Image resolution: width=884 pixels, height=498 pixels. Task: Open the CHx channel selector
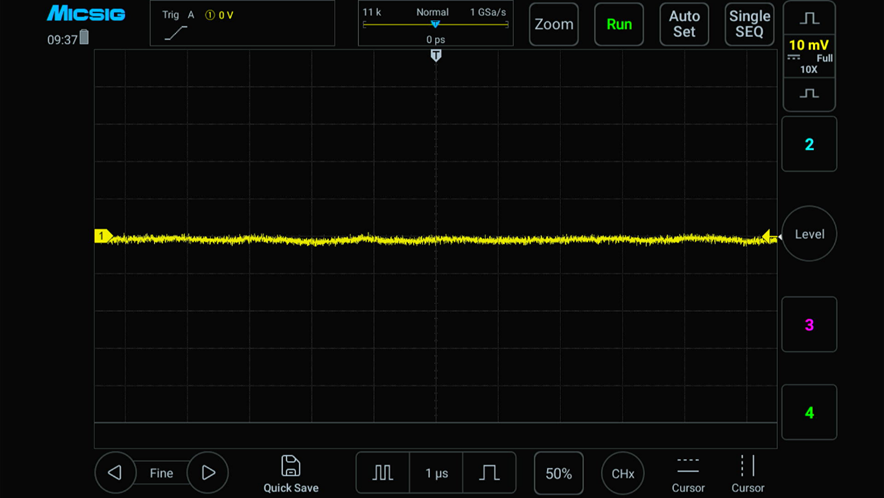click(623, 474)
